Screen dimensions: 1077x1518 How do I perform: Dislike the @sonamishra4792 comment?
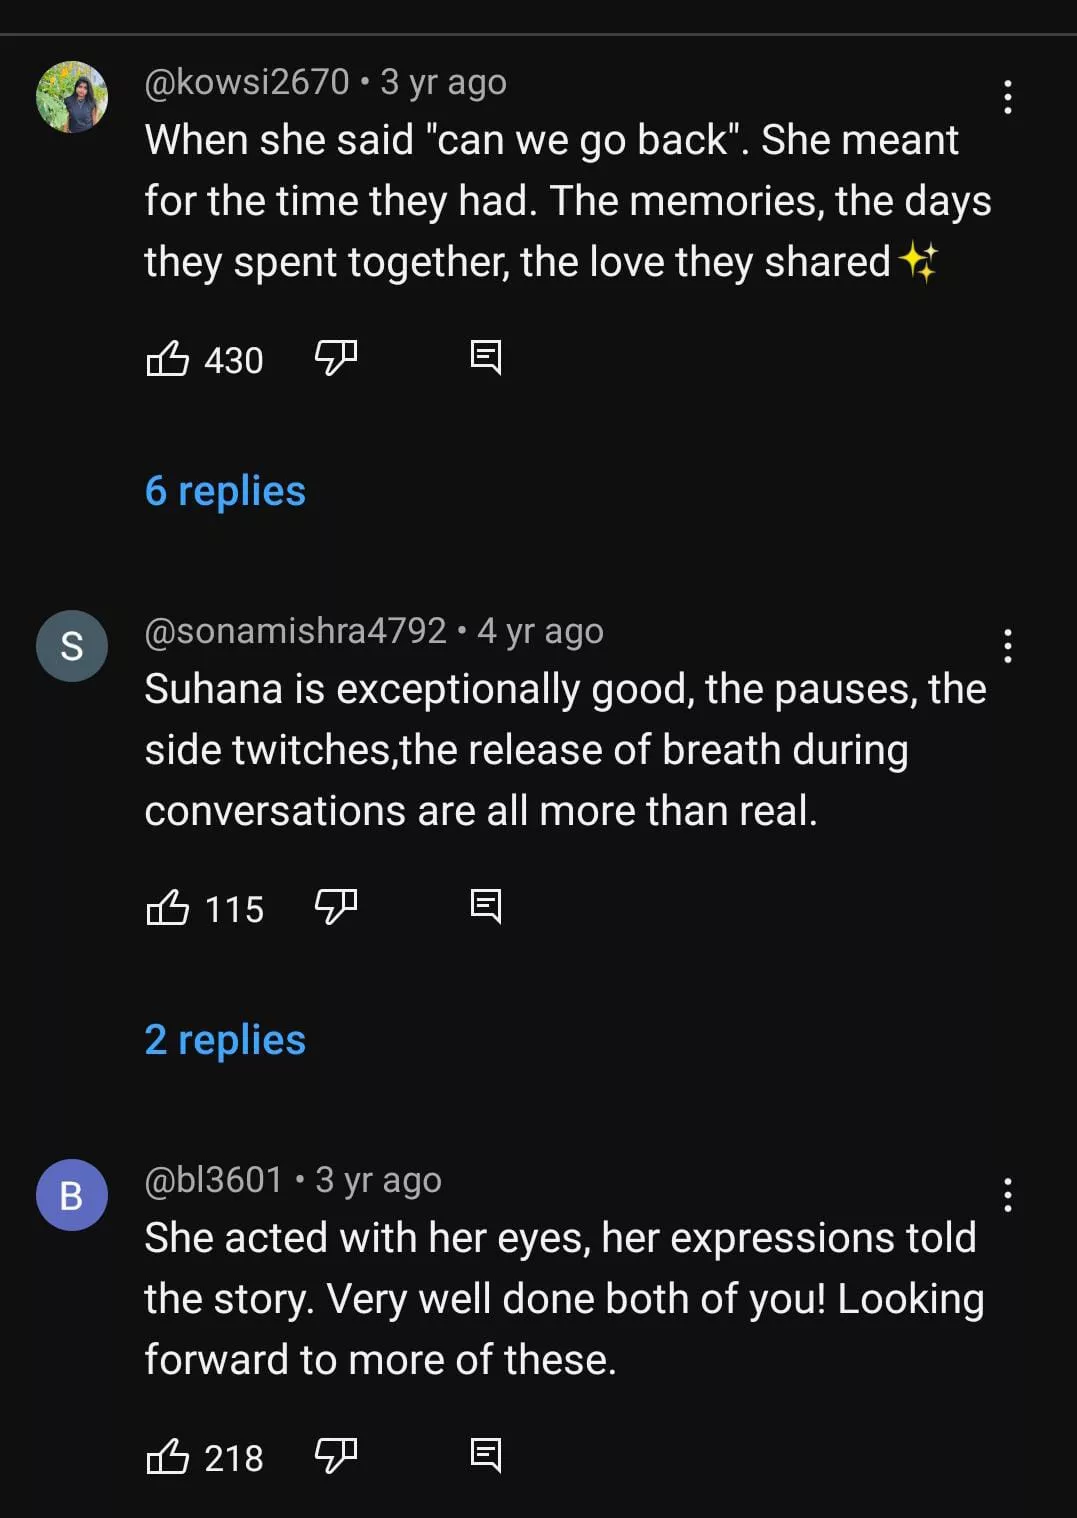(x=336, y=906)
